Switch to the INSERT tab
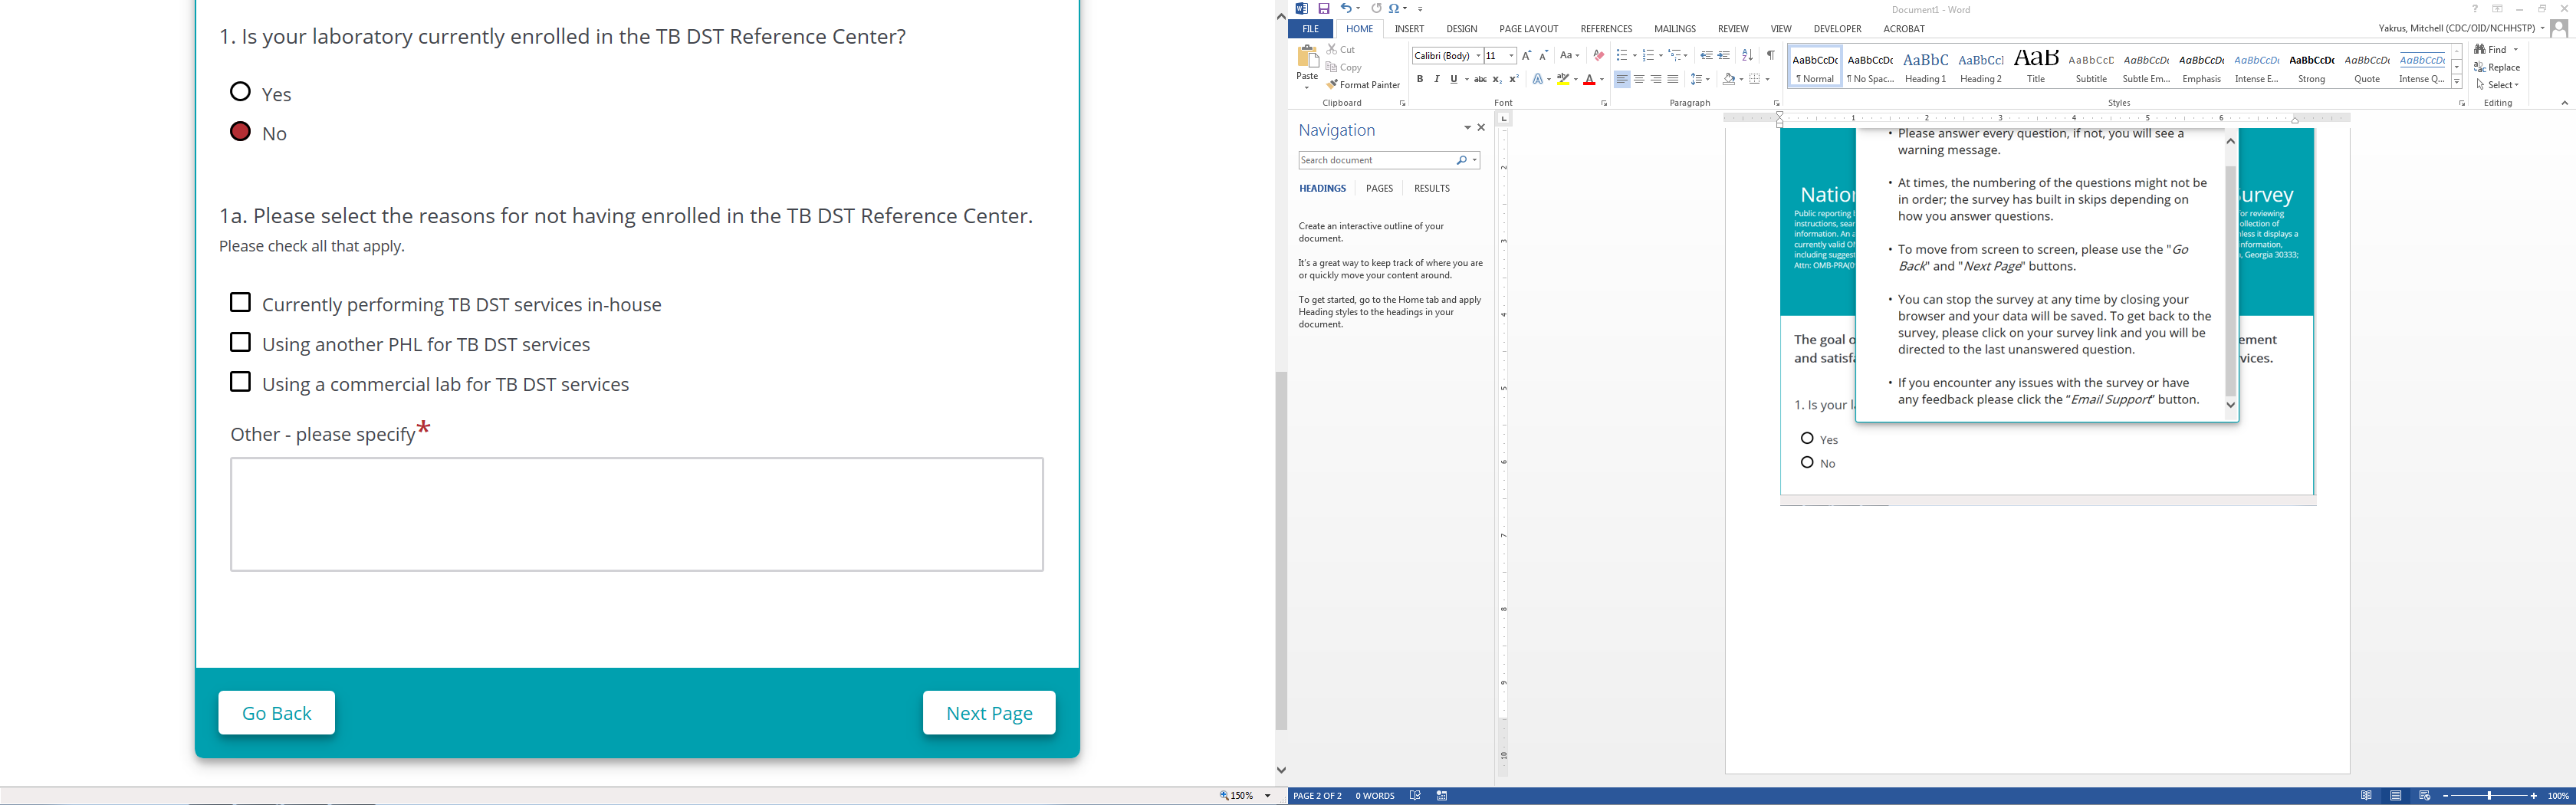Image resolution: width=2576 pixels, height=805 pixels. [1410, 29]
